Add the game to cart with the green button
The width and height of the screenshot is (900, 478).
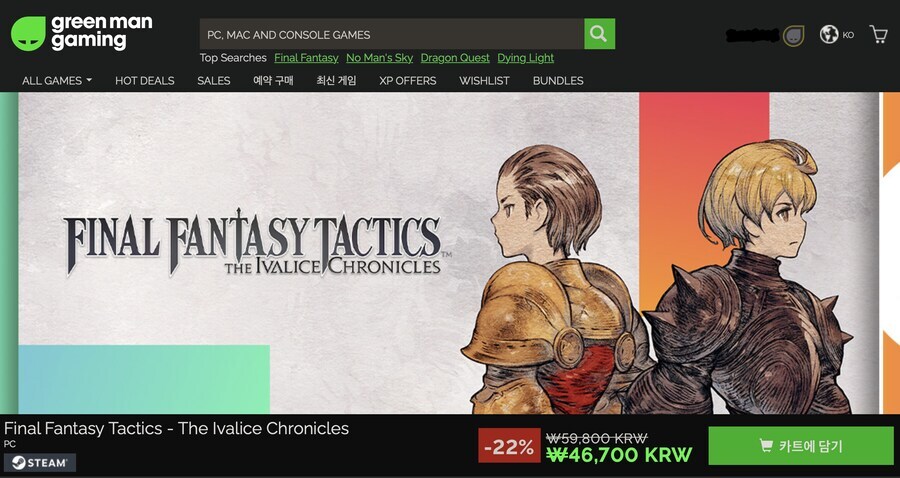click(x=801, y=445)
